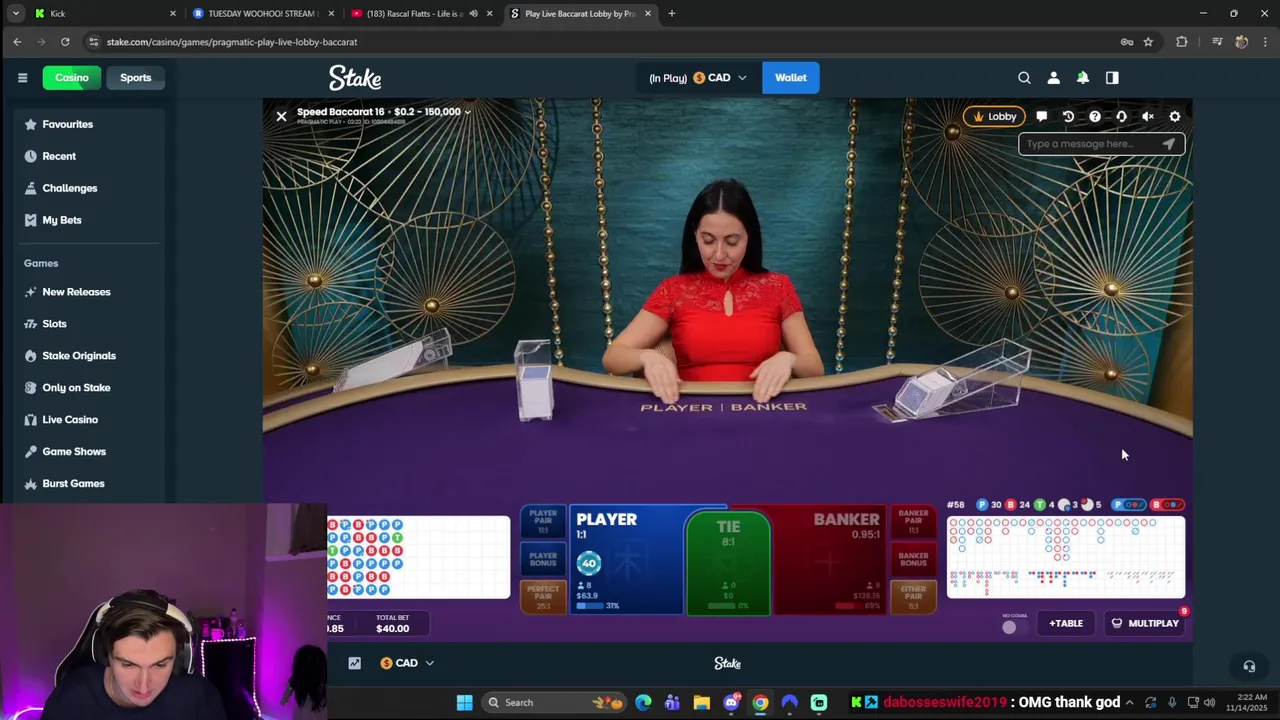The image size is (1280, 720).
Task: Open the game chat bubble icon
Action: tap(1041, 116)
